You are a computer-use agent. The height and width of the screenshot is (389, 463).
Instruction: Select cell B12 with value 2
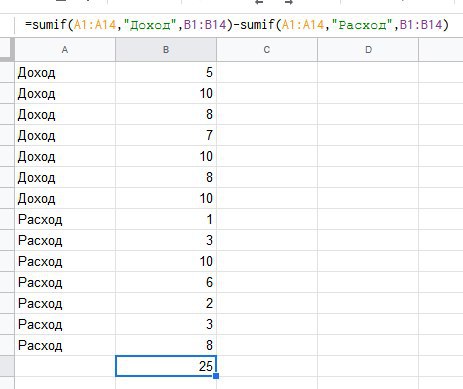pyautogui.click(x=166, y=303)
